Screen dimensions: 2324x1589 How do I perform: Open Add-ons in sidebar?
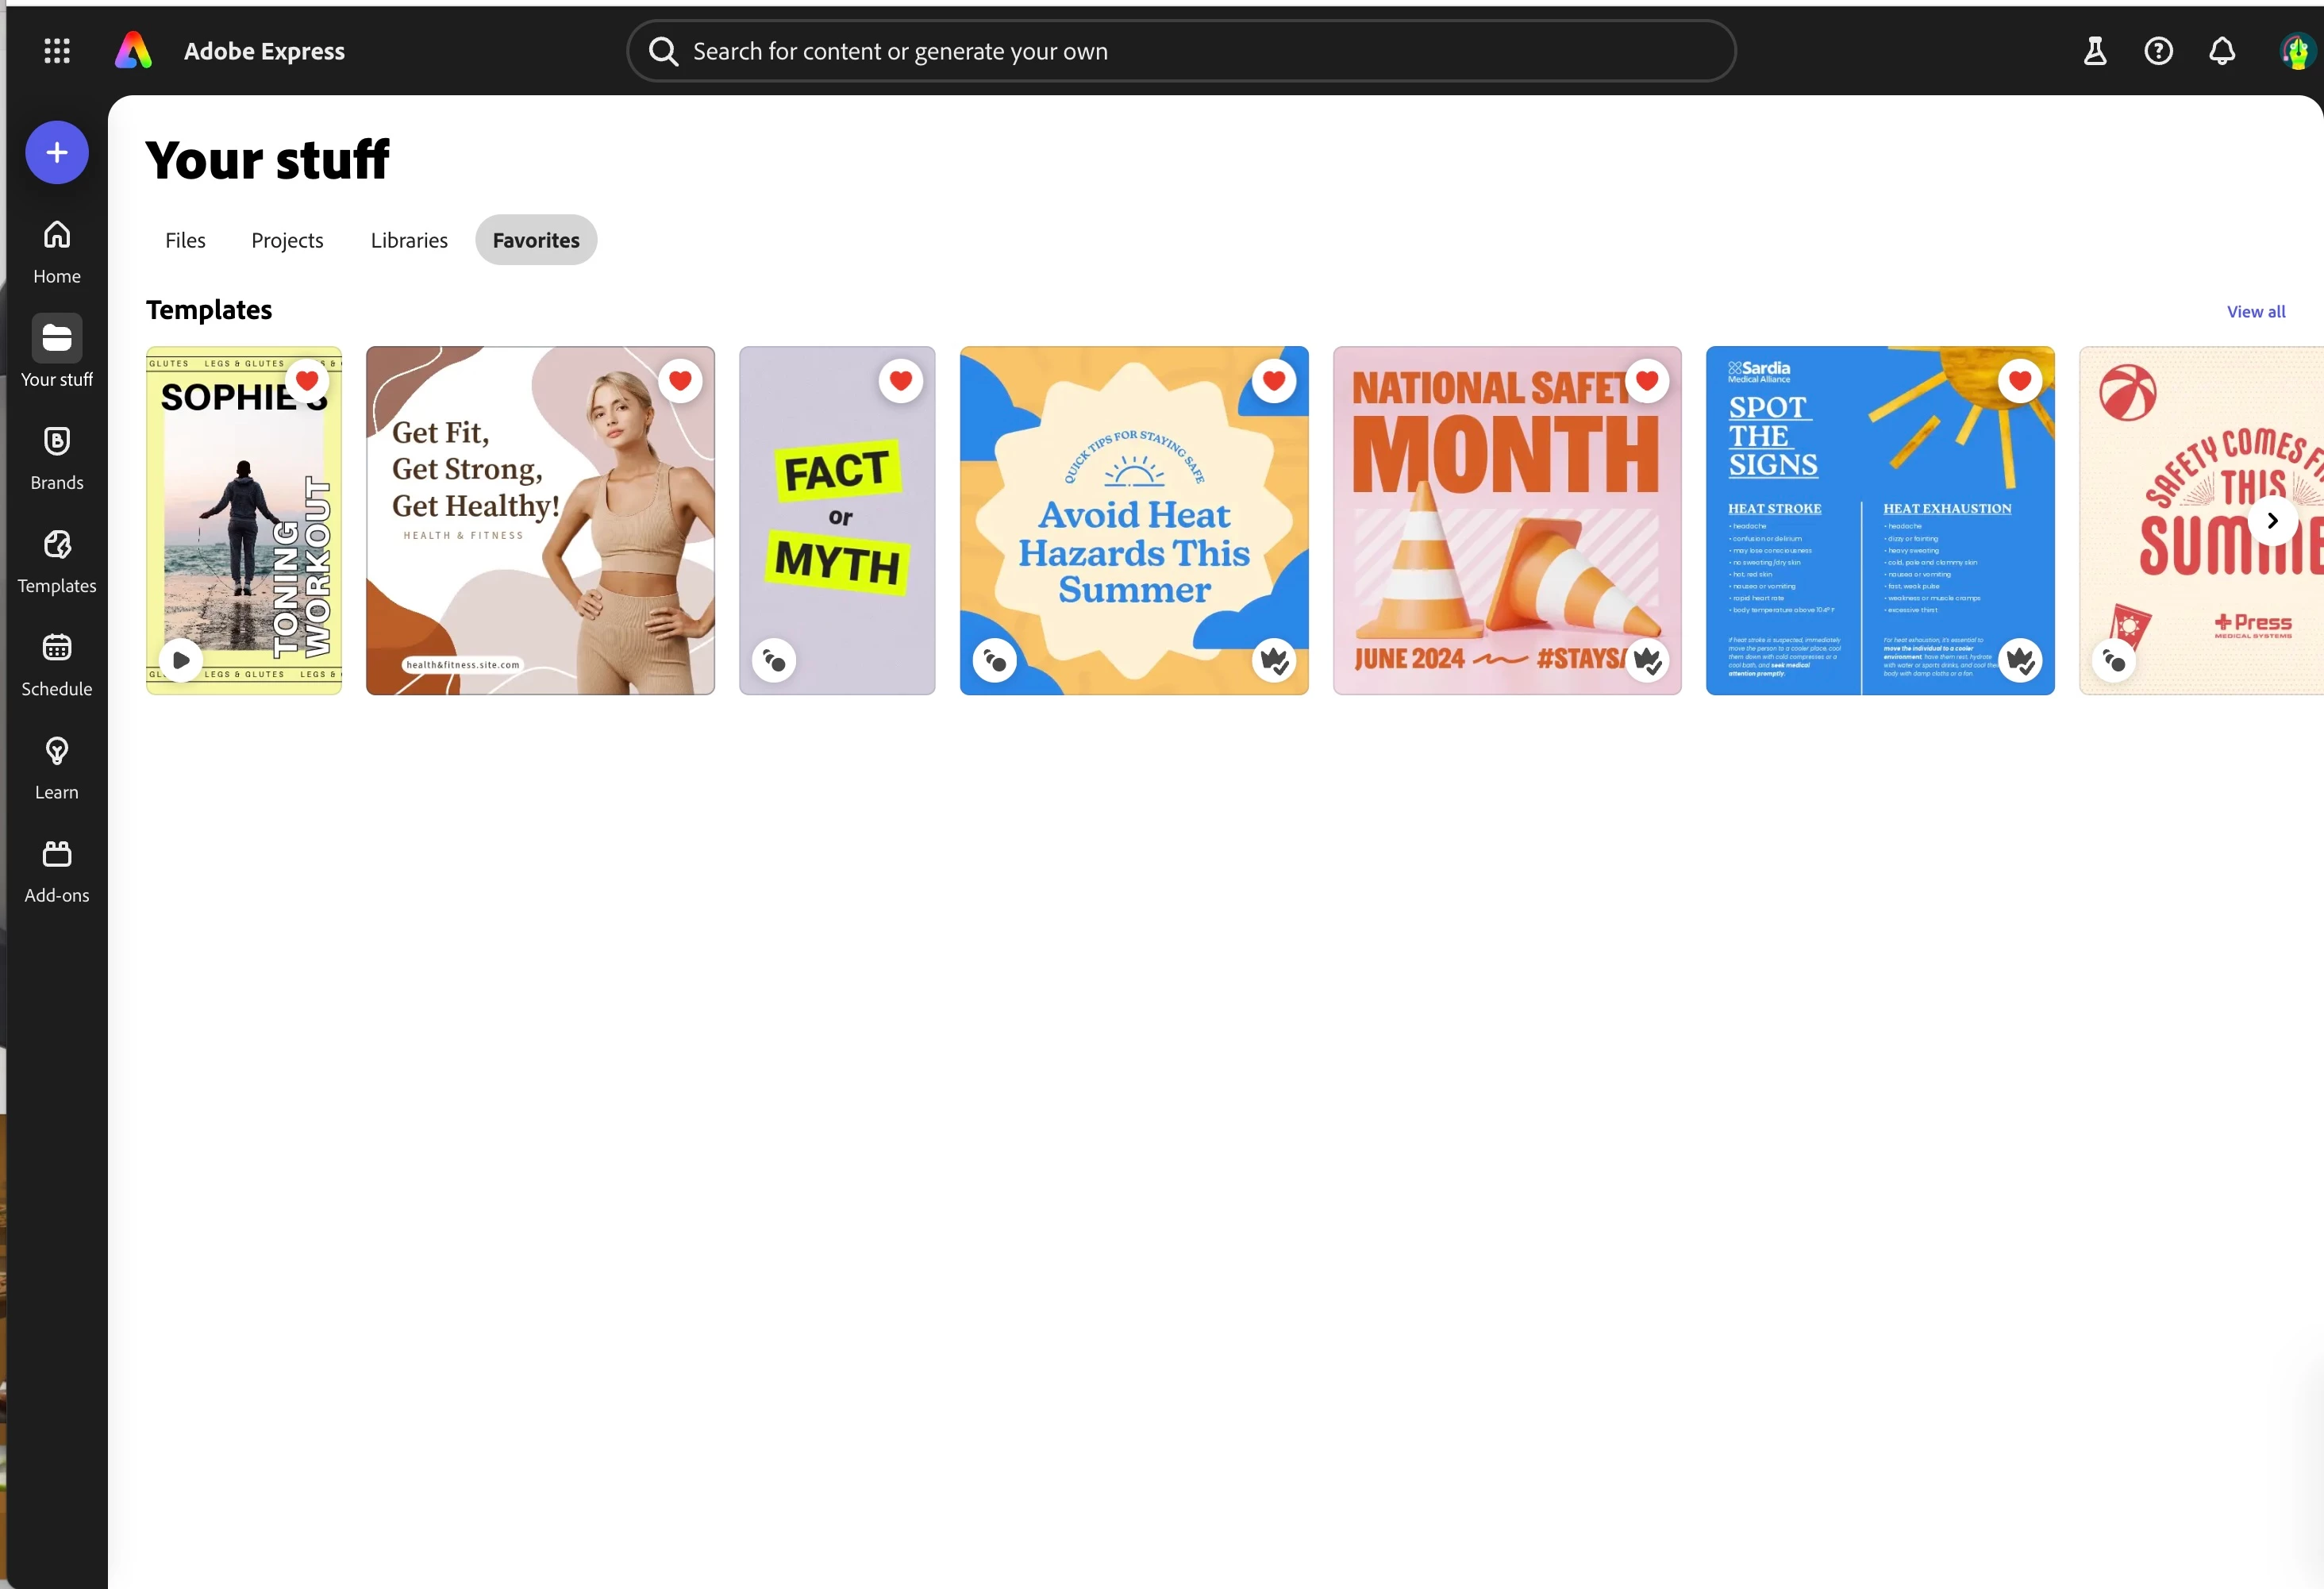point(57,871)
